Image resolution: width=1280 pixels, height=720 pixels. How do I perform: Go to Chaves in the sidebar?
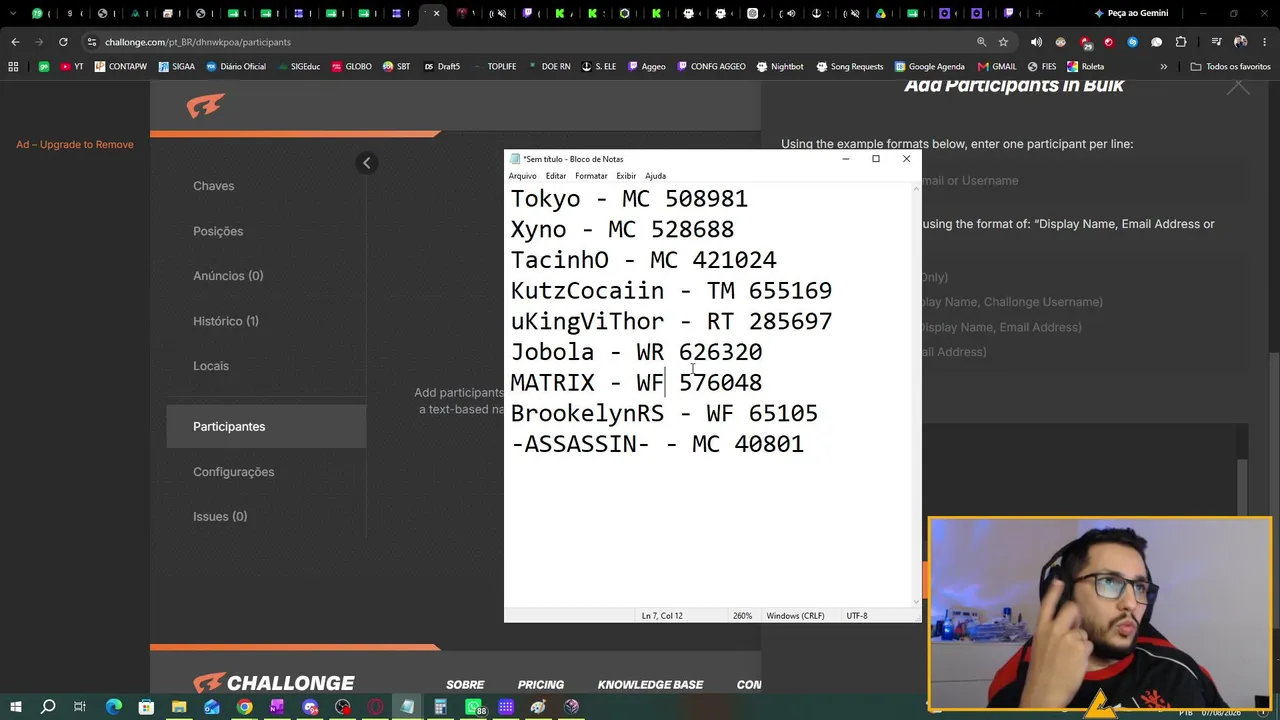214,186
